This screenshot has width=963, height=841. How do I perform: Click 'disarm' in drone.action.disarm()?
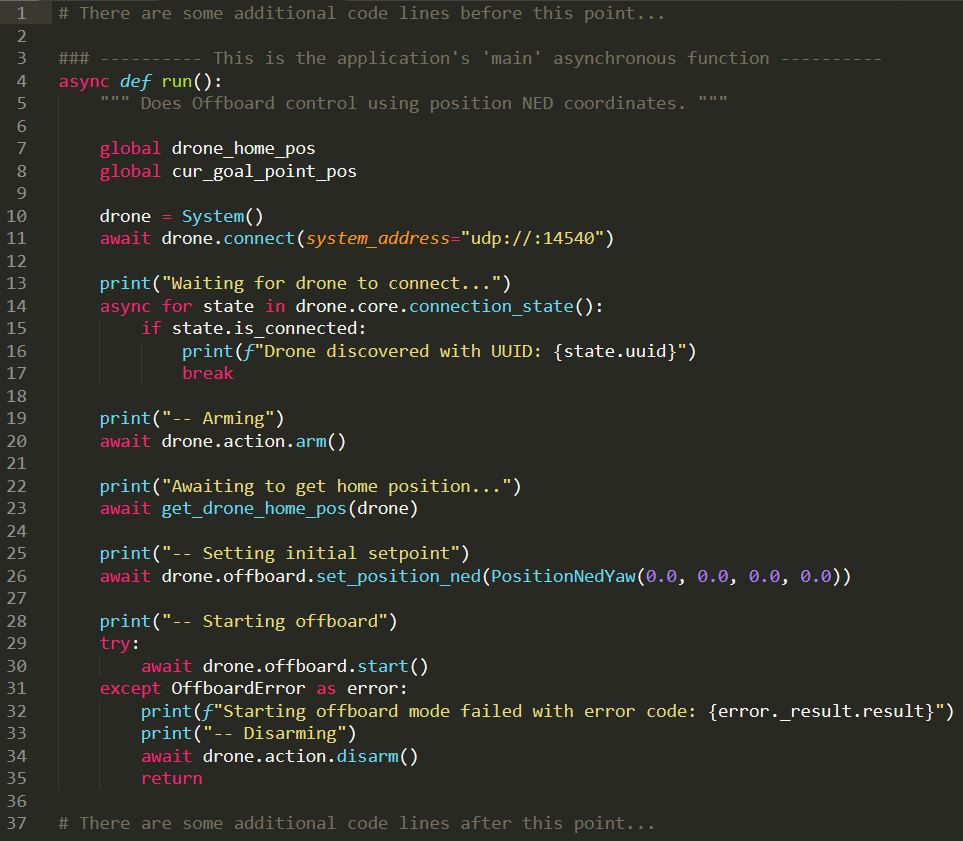(x=367, y=756)
